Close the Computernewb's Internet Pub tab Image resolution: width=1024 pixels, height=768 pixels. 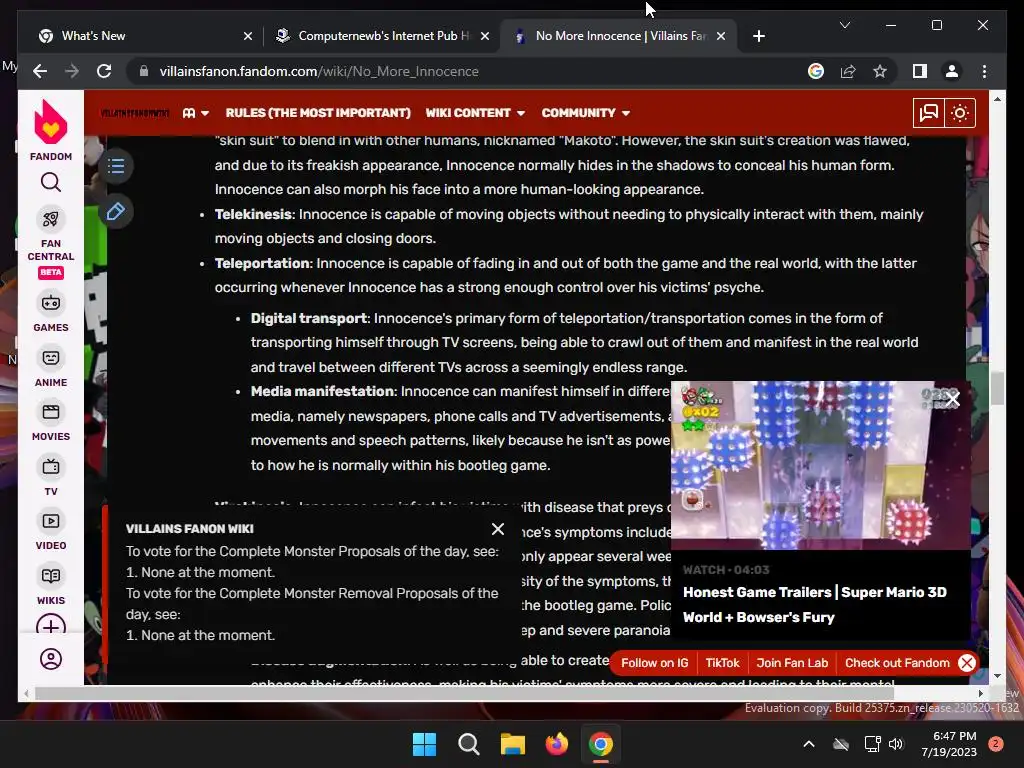(x=485, y=36)
